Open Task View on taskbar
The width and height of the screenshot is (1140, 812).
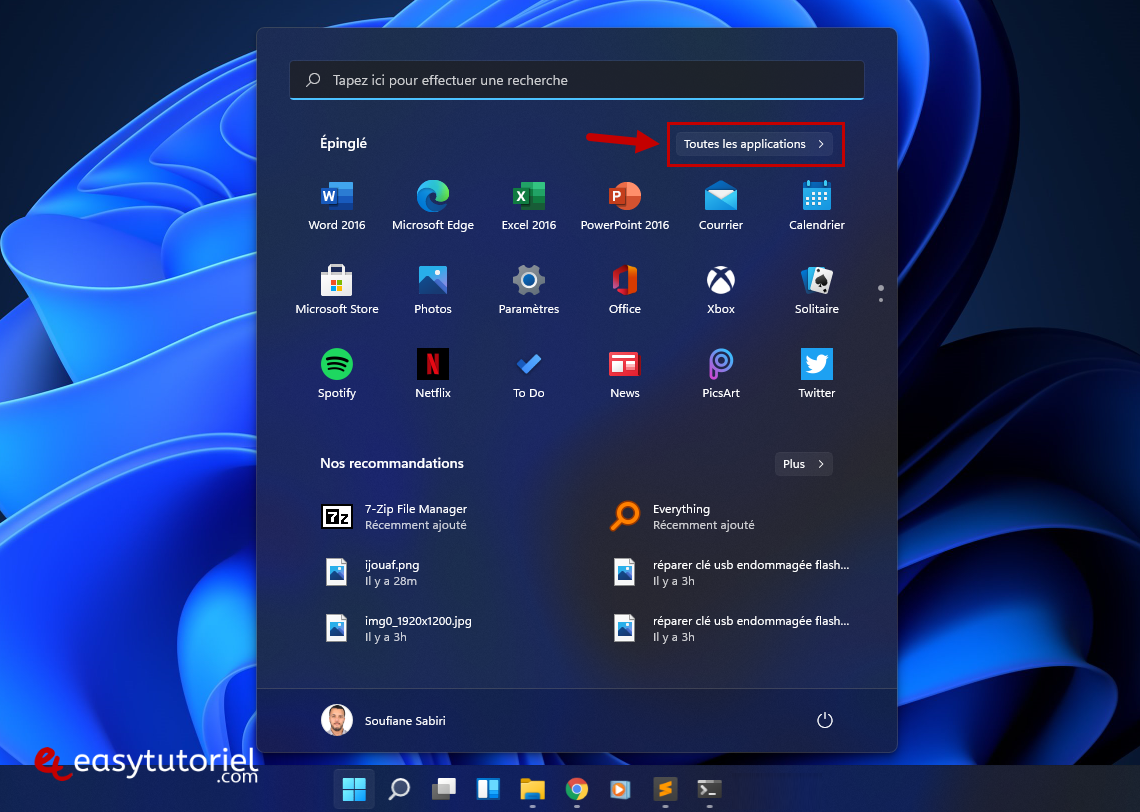(443, 789)
